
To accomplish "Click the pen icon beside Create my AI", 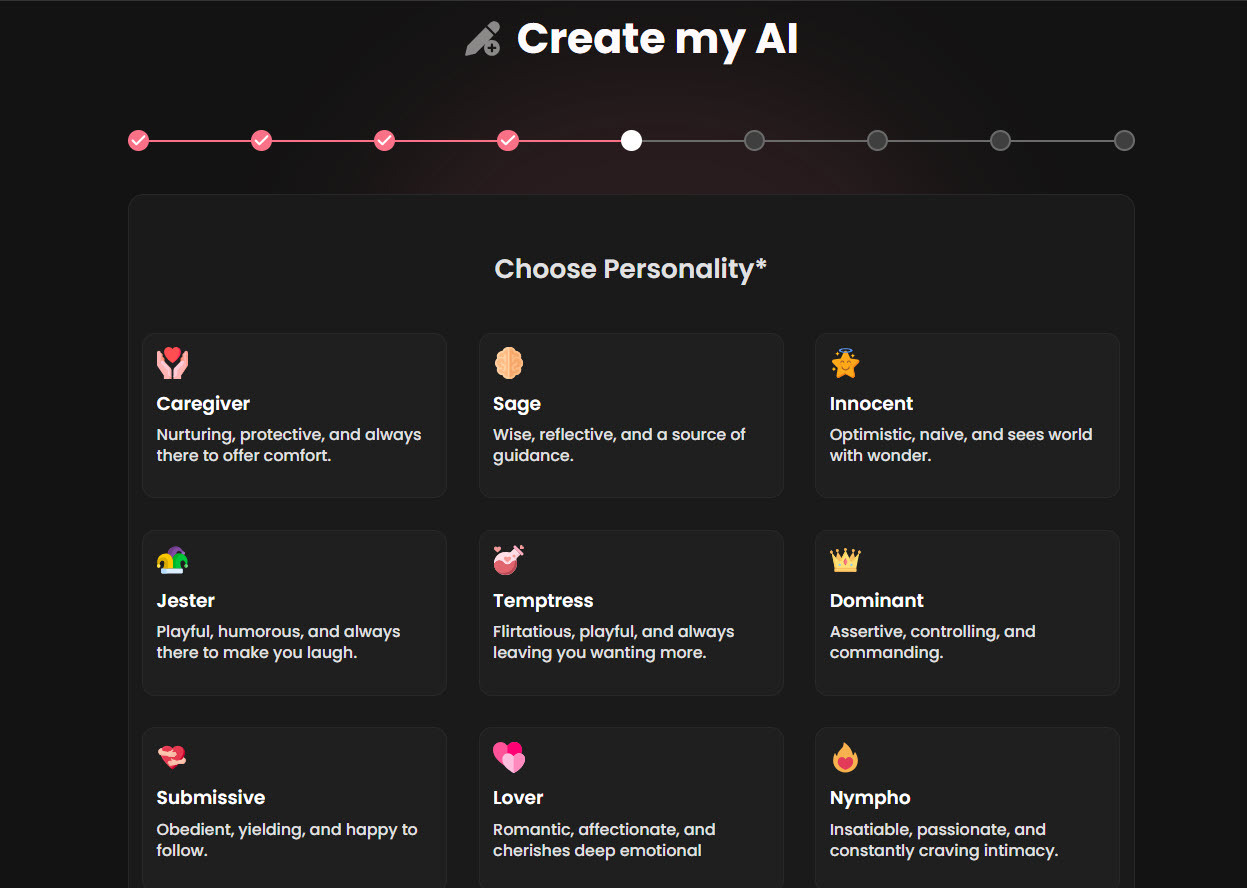I will point(483,39).
